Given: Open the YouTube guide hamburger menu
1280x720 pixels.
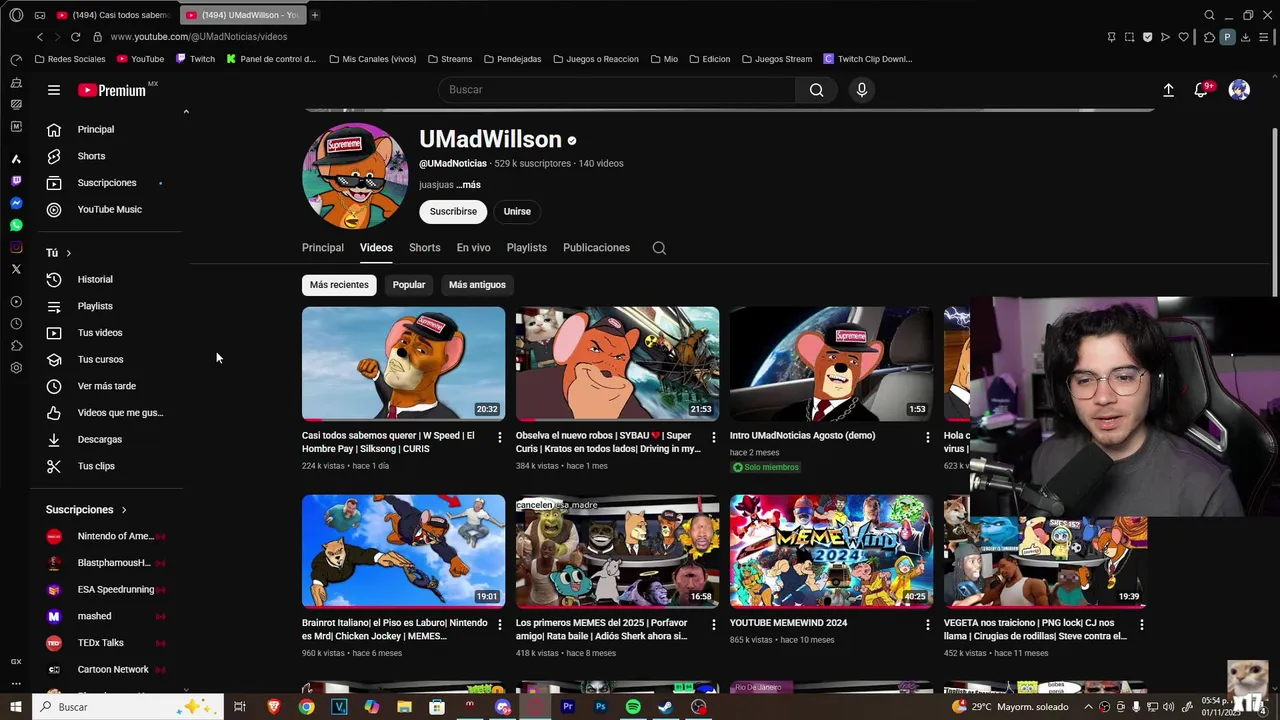Looking at the screenshot, I should (x=54, y=90).
